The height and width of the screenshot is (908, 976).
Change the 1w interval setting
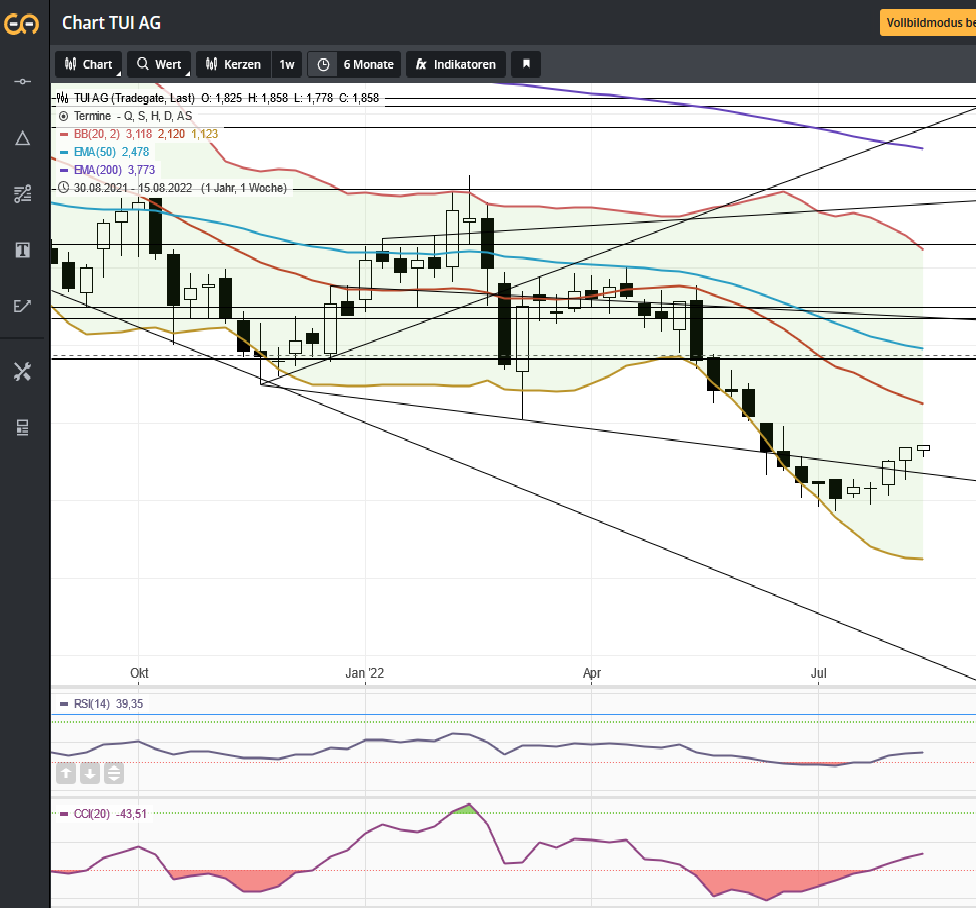pyautogui.click(x=287, y=64)
